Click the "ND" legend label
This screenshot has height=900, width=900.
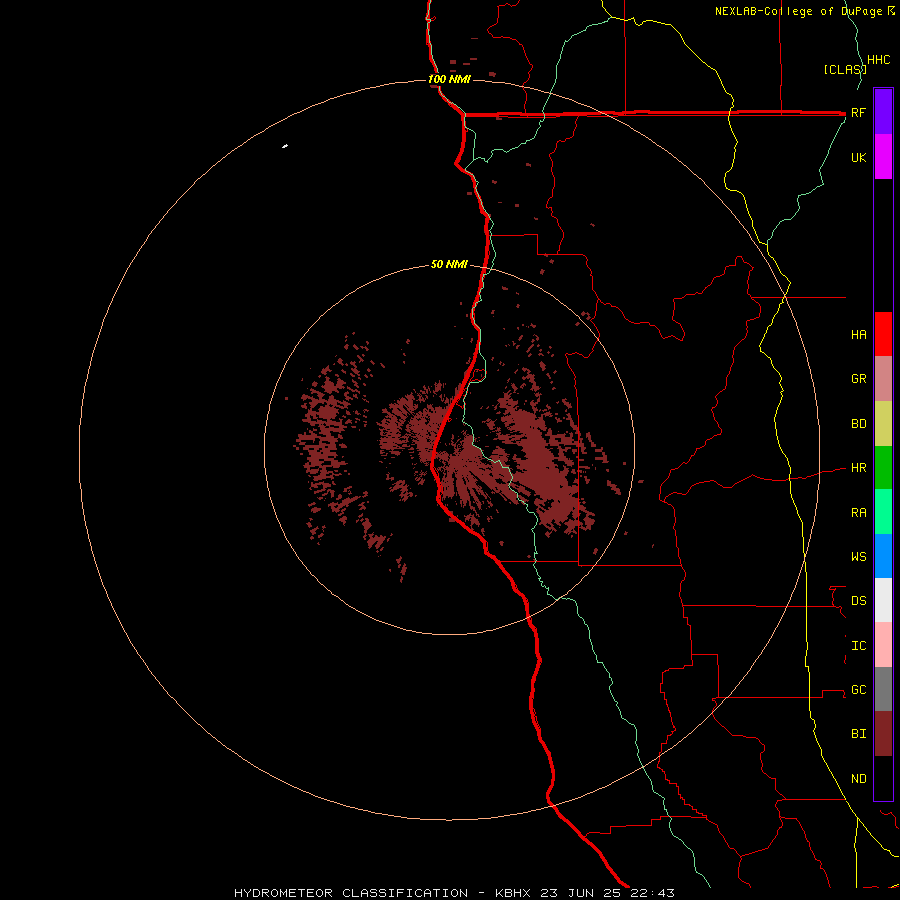[858, 779]
